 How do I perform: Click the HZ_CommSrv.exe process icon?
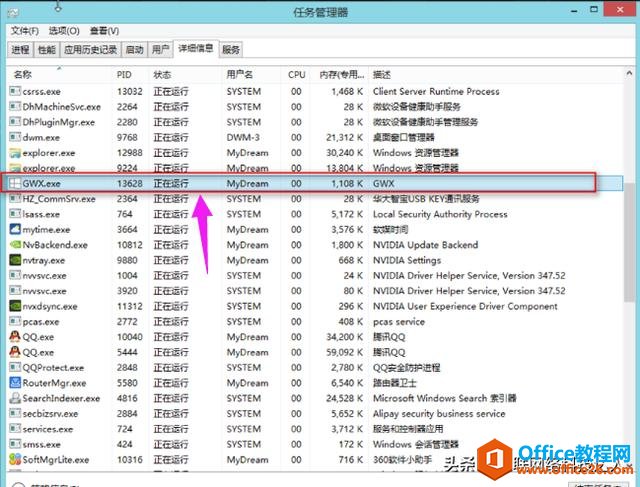coord(15,199)
